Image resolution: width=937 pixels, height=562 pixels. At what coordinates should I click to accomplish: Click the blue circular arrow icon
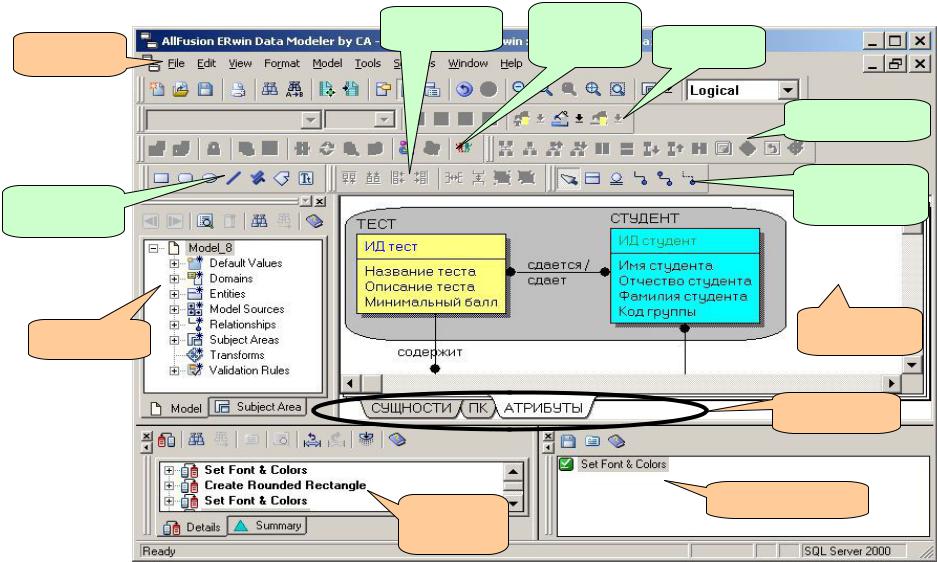pyautogui.click(x=464, y=89)
